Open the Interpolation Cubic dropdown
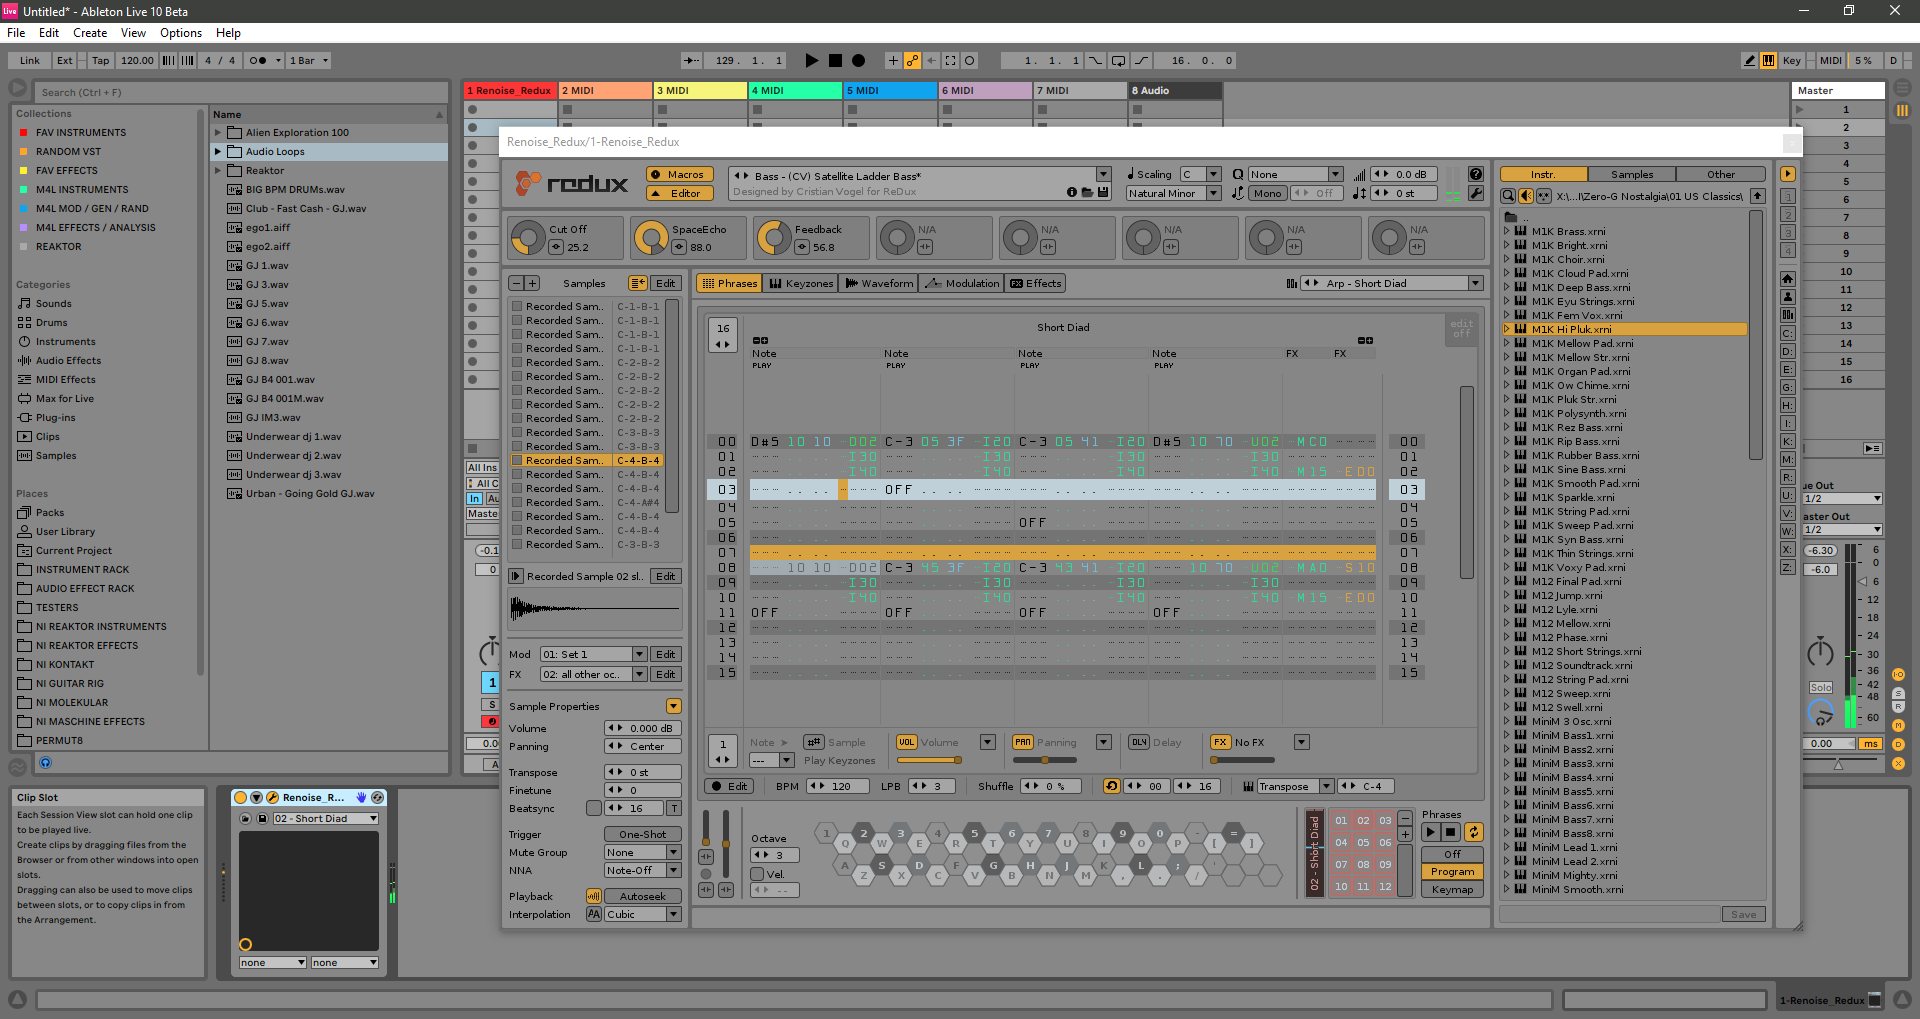This screenshot has height=1019, width=1920. point(643,914)
